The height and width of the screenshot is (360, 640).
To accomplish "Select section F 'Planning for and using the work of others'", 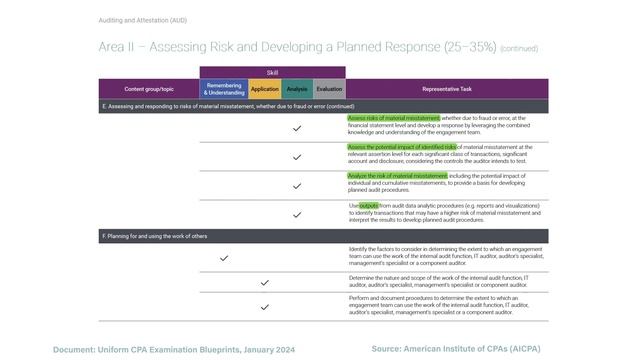I will (323, 236).
